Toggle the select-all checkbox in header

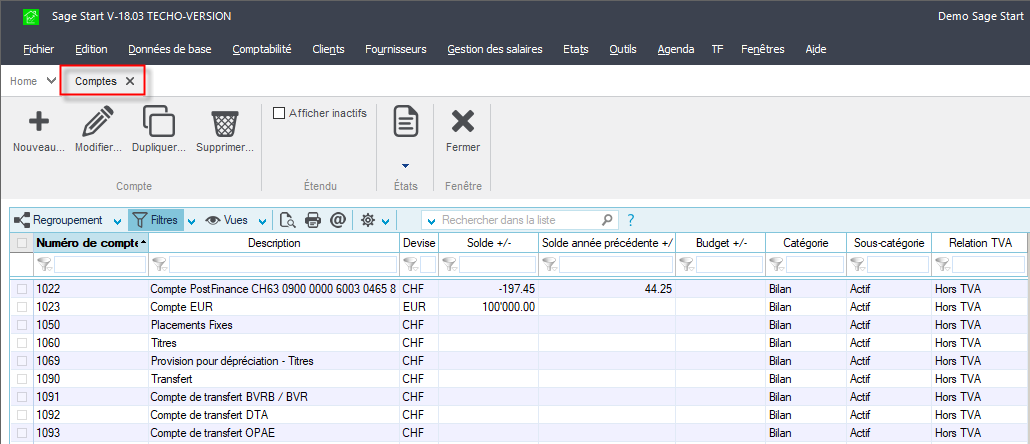22,243
